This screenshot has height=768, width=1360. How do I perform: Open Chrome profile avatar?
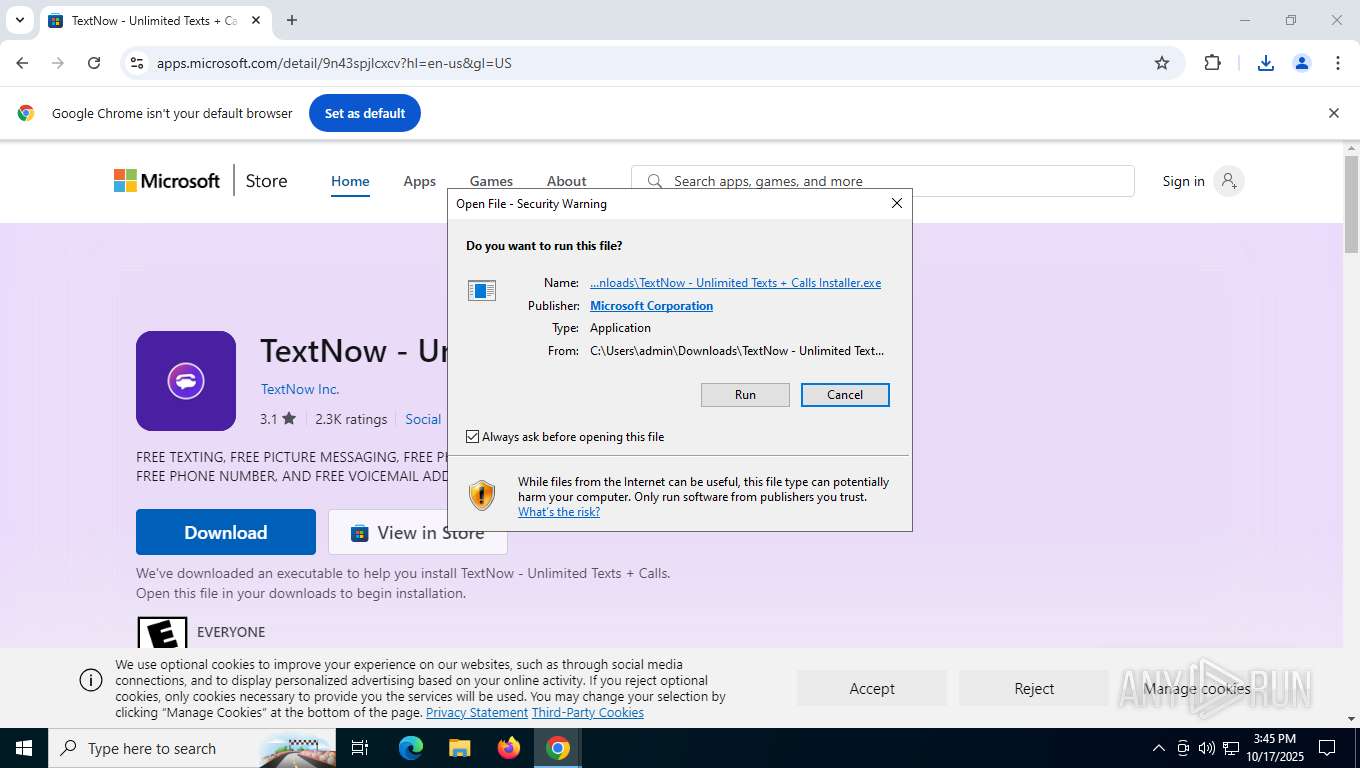coord(1302,63)
